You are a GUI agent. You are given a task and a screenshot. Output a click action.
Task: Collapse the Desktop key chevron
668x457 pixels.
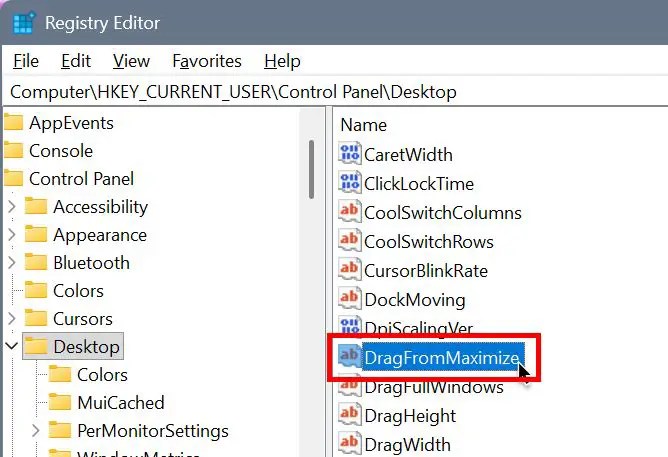coord(12,346)
